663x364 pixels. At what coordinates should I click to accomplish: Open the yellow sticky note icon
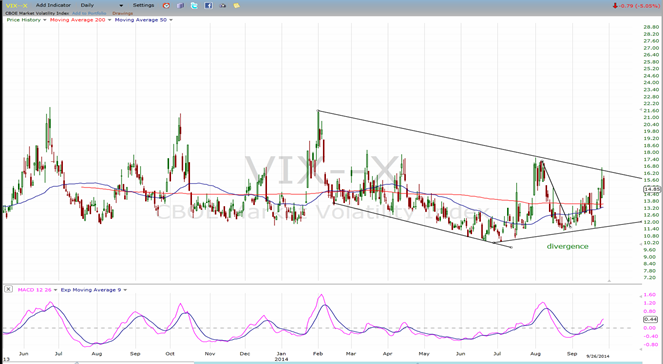(x=236, y=5)
